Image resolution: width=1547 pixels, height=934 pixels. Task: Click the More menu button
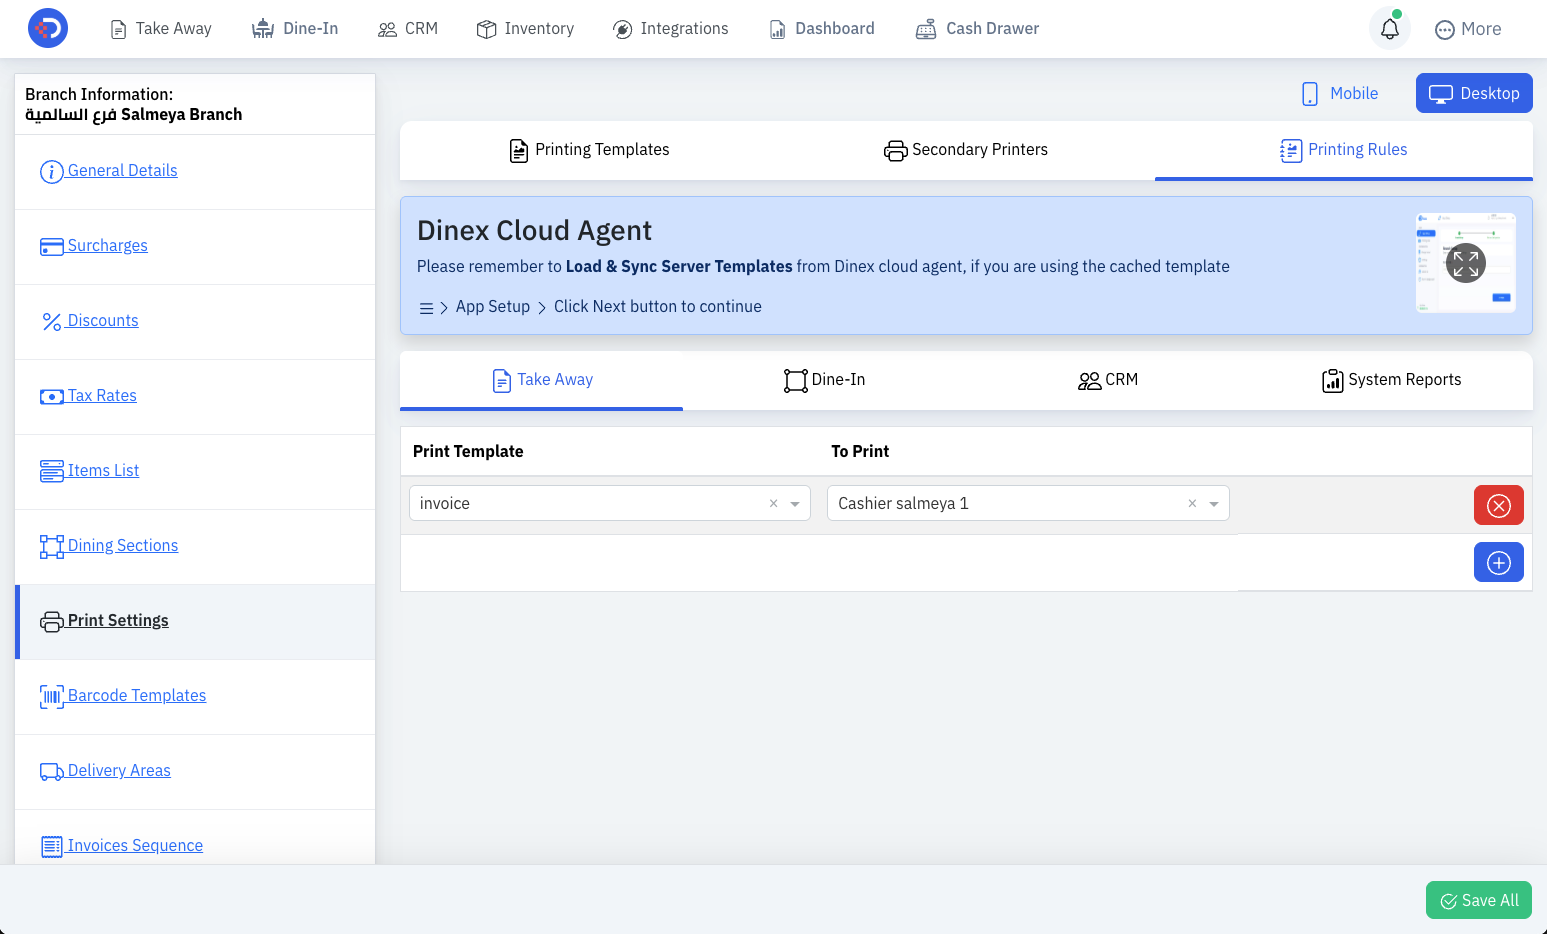pyautogui.click(x=1468, y=29)
